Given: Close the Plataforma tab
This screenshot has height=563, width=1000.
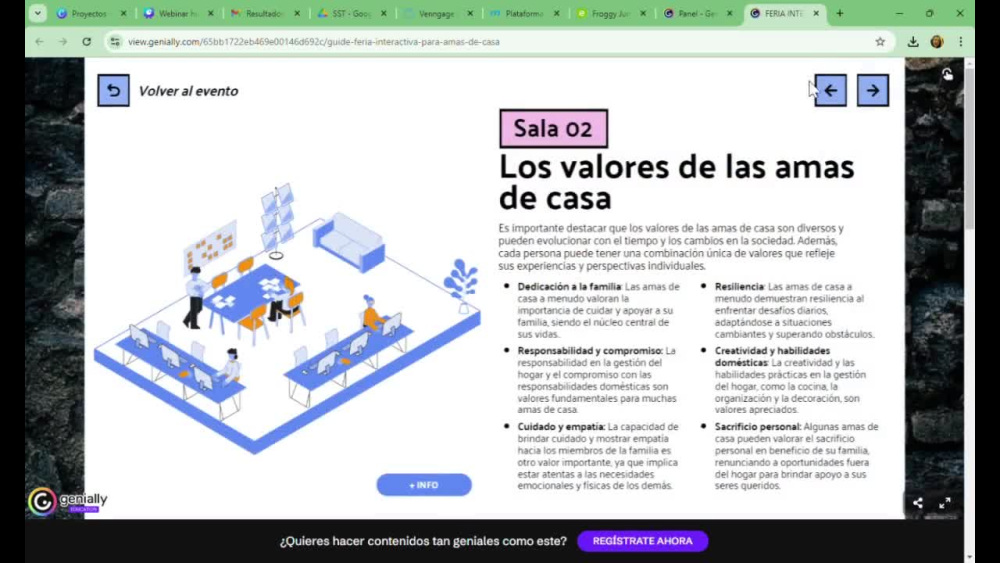Looking at the screenshot, I should (x=557, y=13).
